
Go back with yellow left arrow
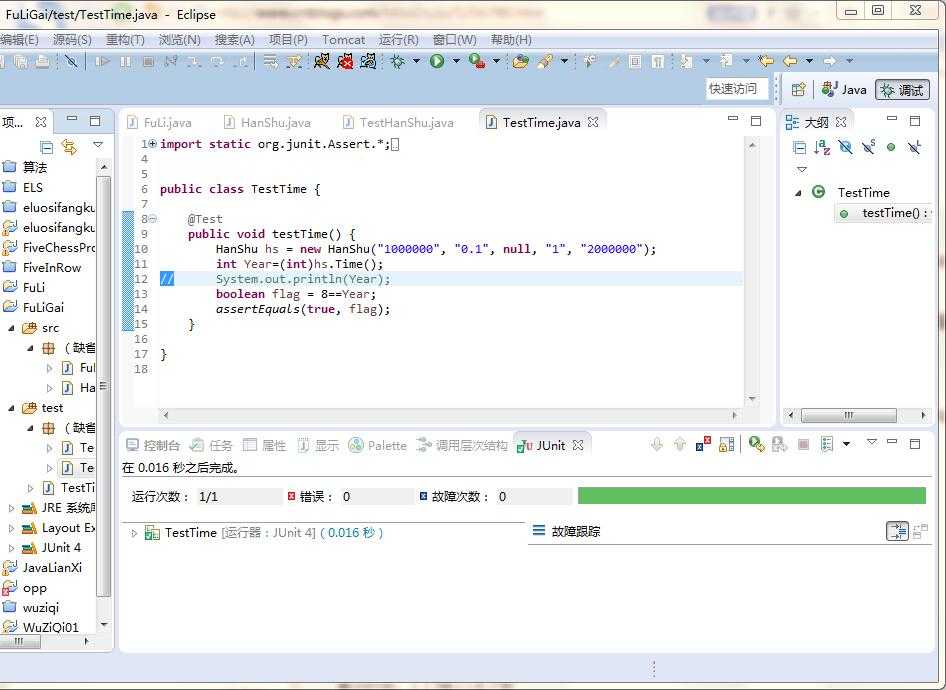[x=790, y=61]
